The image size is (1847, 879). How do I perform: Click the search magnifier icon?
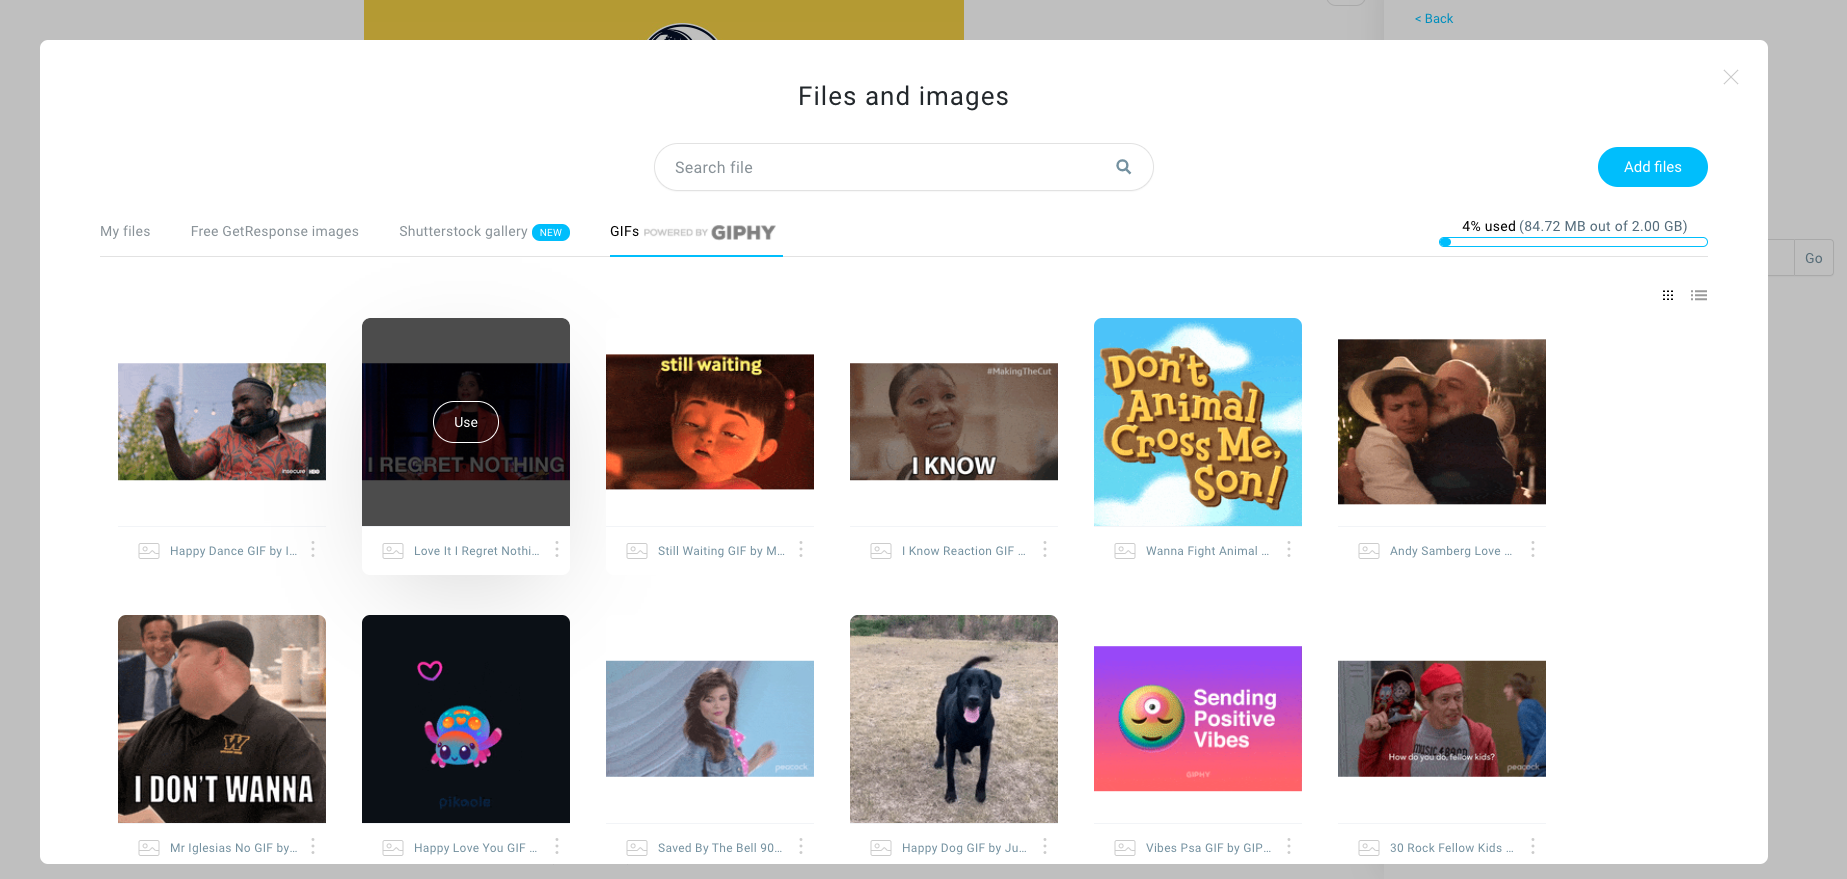pos(1123,167)
